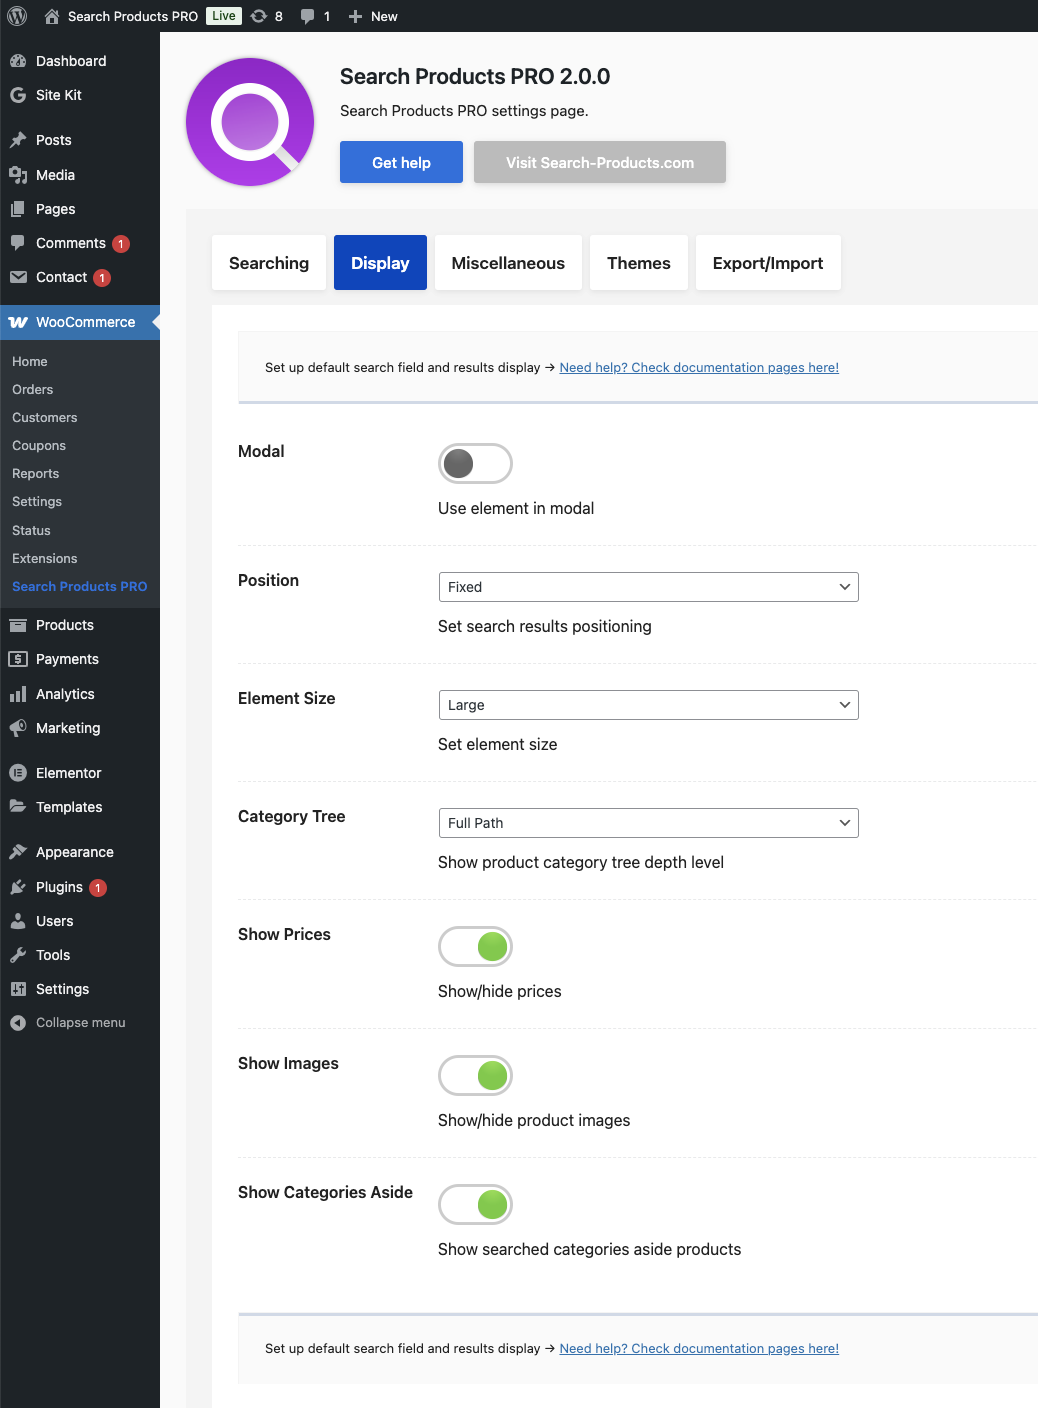The width and height of the screenshot is (1038, 1408).
Task: Disable Show Categories Aside
Action: click(x=475, y=1205)
